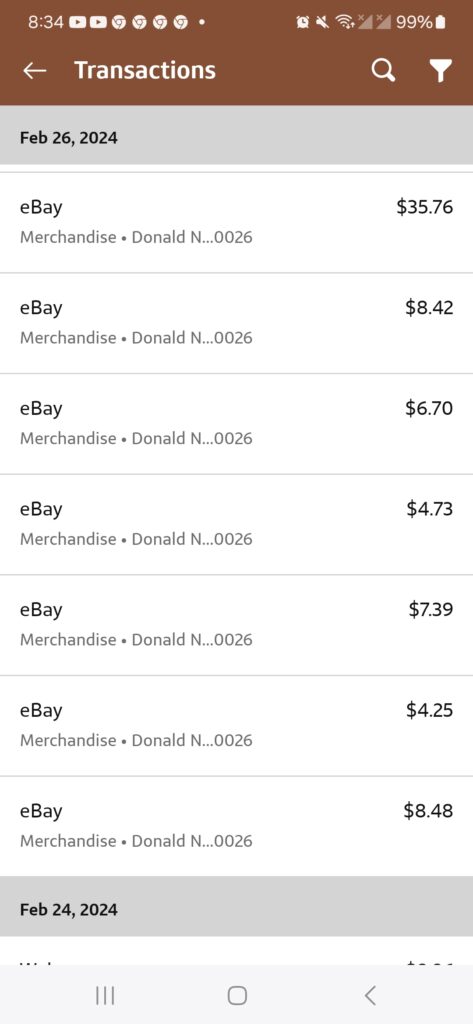Tap the battery icon in status bar
The width and height of the screenshot is (473, 1024).
click(441, 22)
